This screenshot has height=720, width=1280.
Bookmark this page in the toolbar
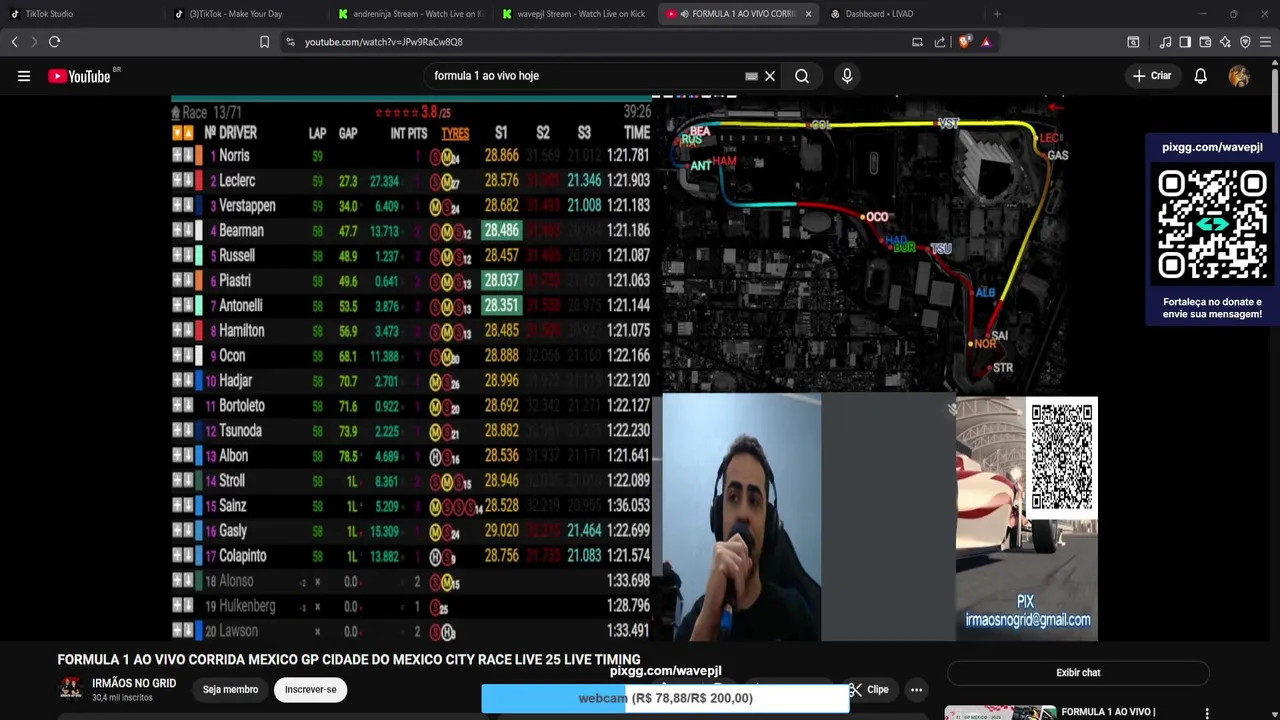coord(264,42)
